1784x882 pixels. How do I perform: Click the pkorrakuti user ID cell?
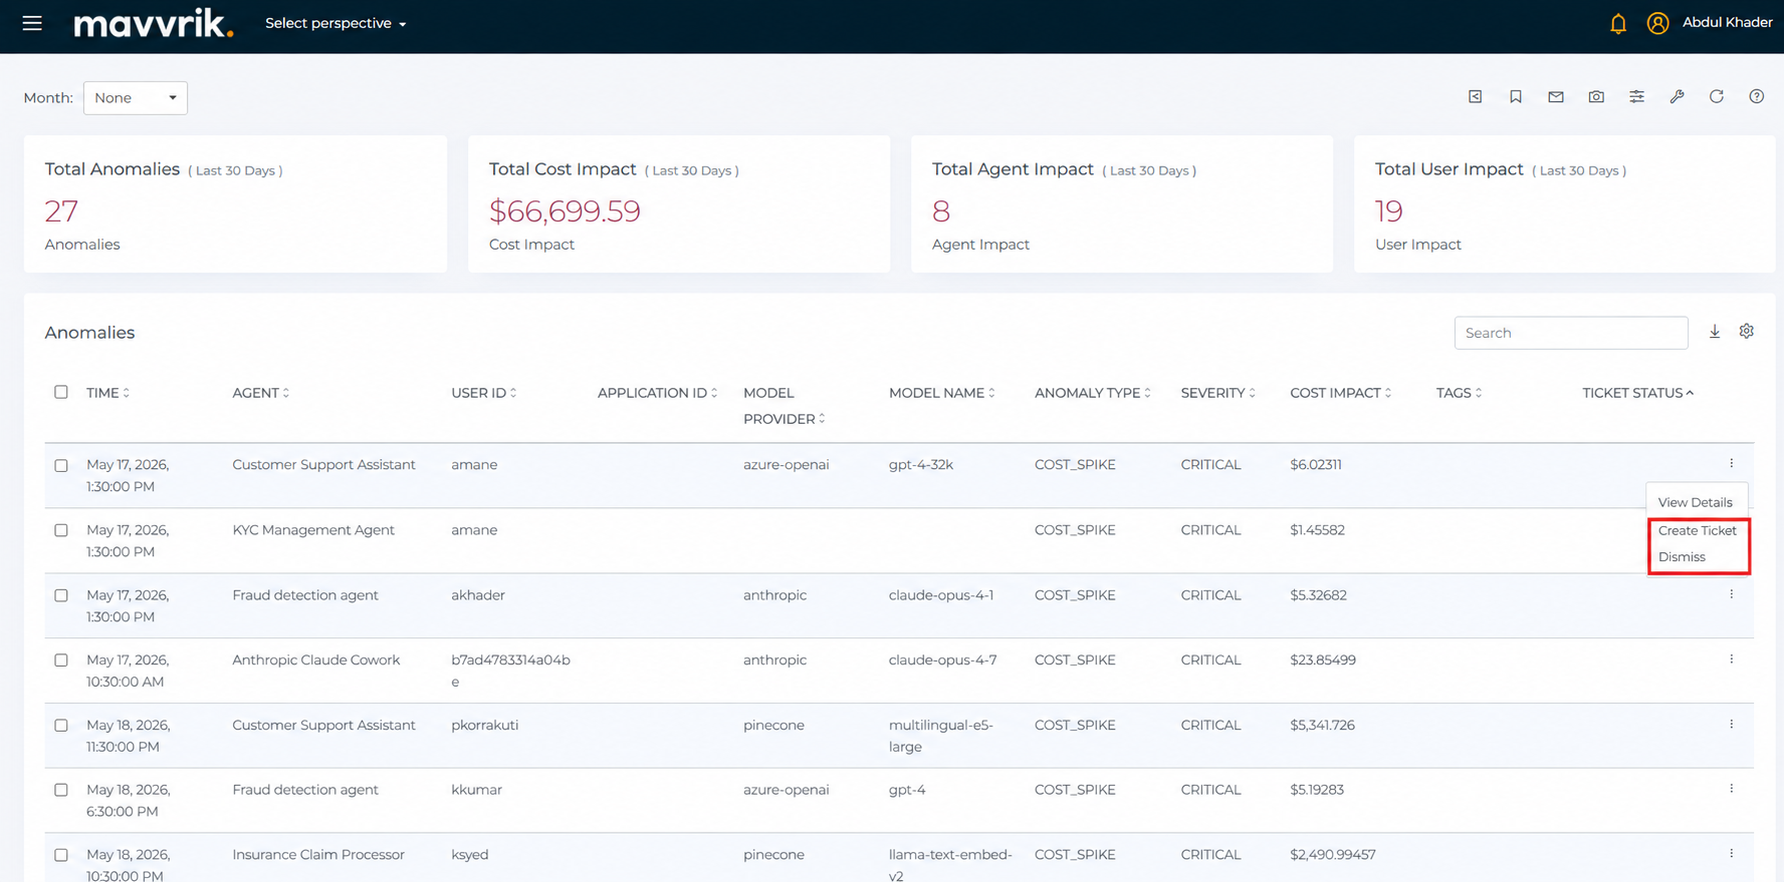485,725
